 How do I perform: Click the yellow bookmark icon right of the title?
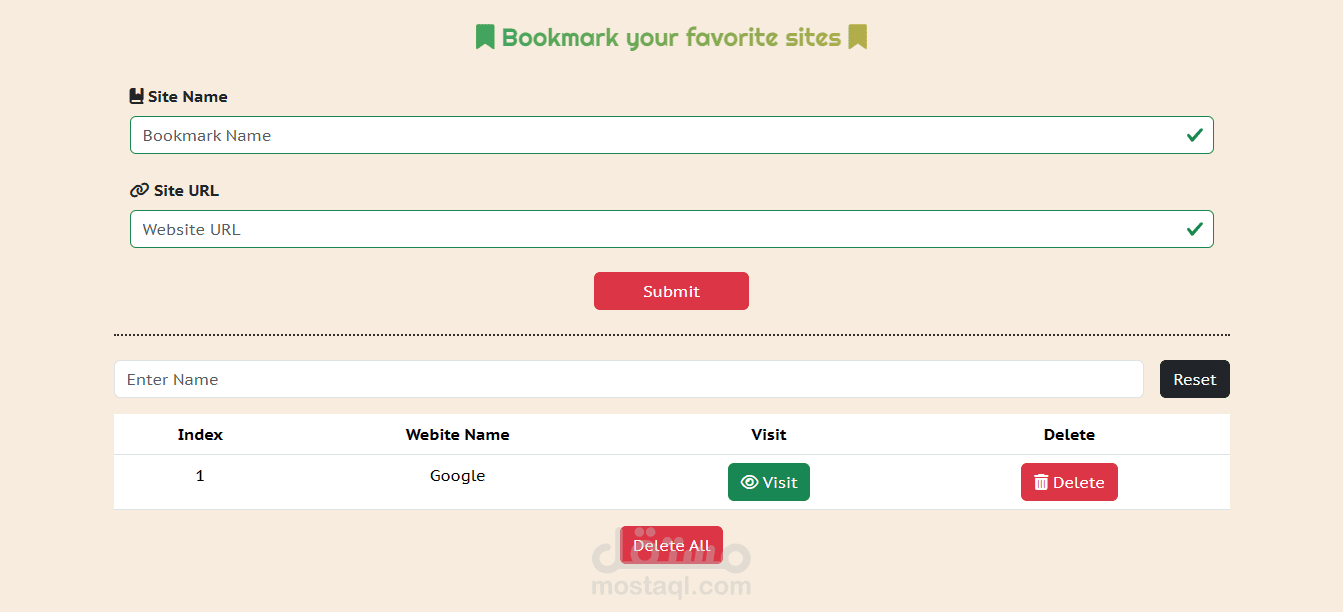point(857,36)
